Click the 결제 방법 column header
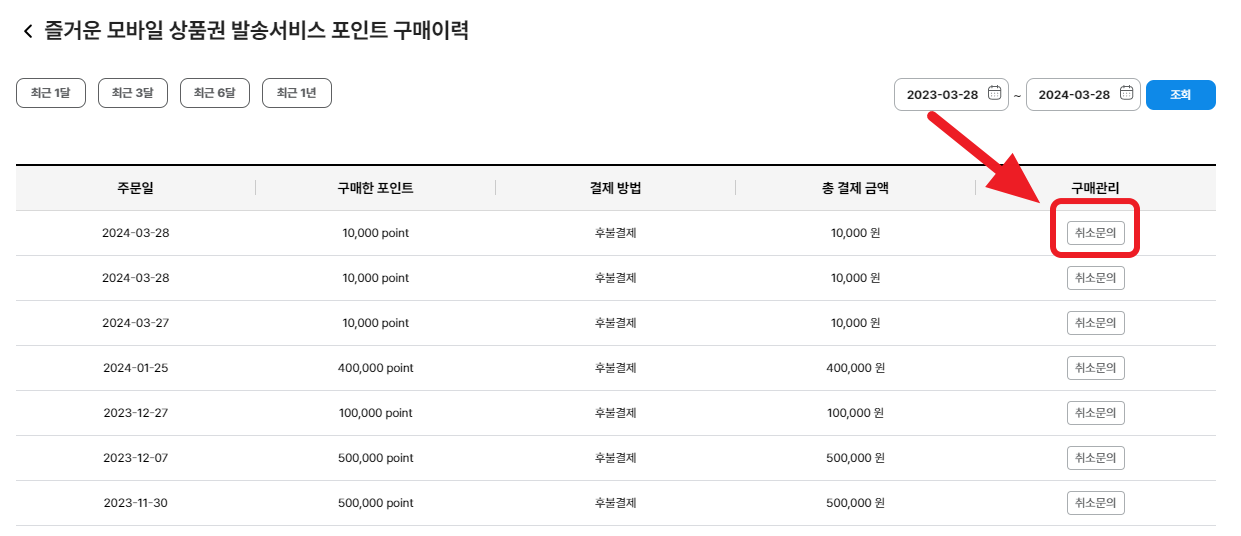This screenshot has height=536, width=1241. (x=615, y=188)
